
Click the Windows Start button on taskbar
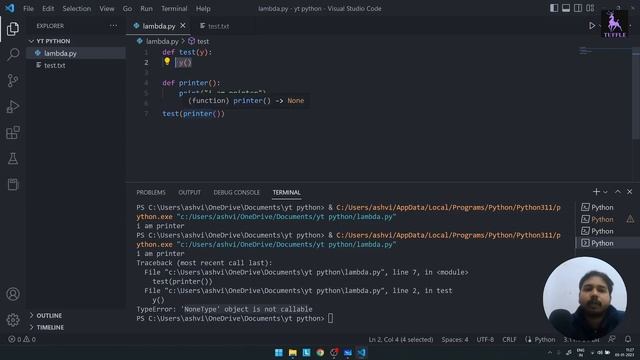tap(279, 352)
